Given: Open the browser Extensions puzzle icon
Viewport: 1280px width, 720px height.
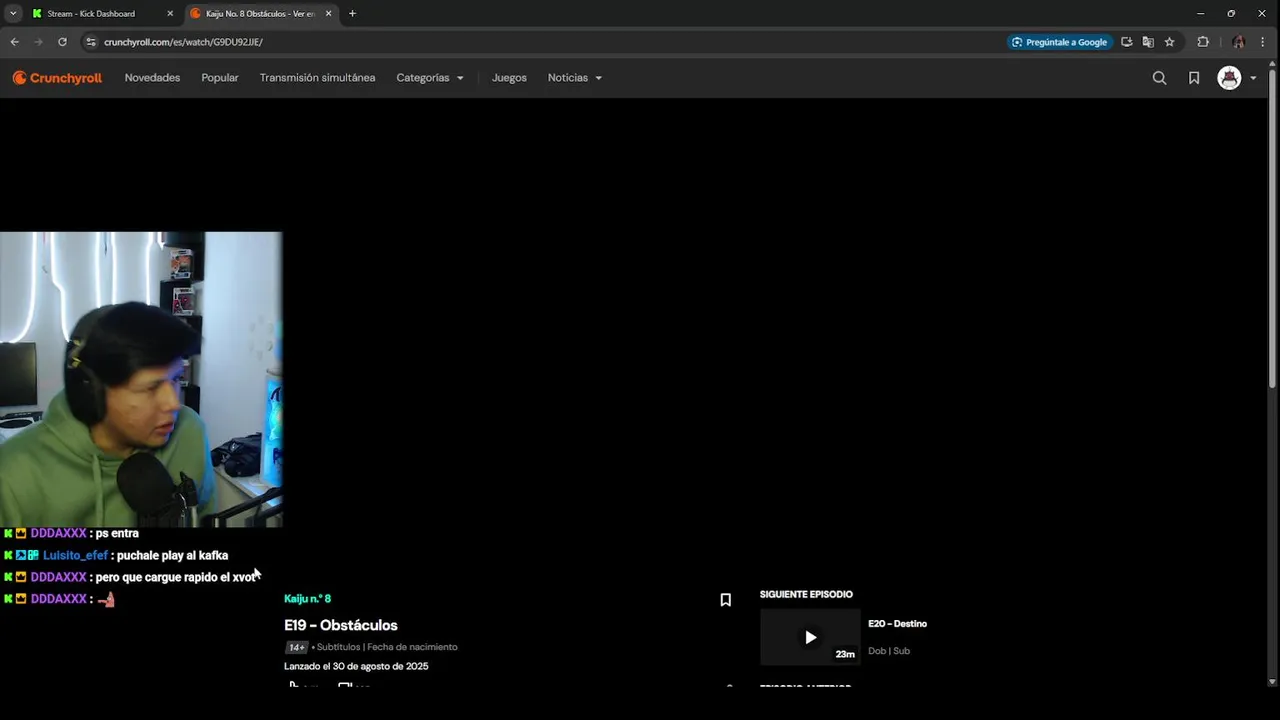Looking at the screenshot, I should pyautogui.click(x=1203, y=42).
